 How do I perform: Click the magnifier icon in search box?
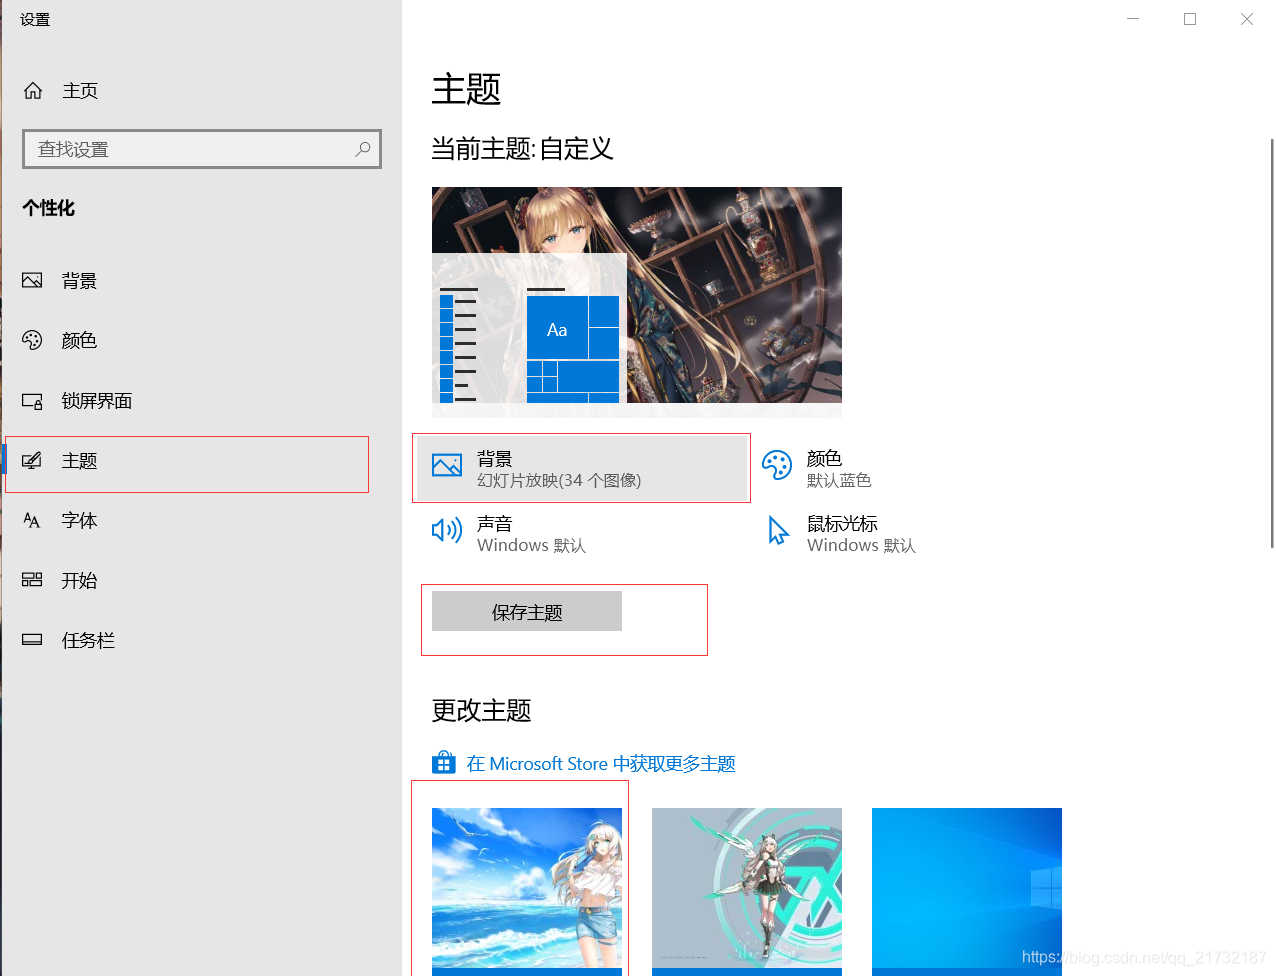(363, 149)
